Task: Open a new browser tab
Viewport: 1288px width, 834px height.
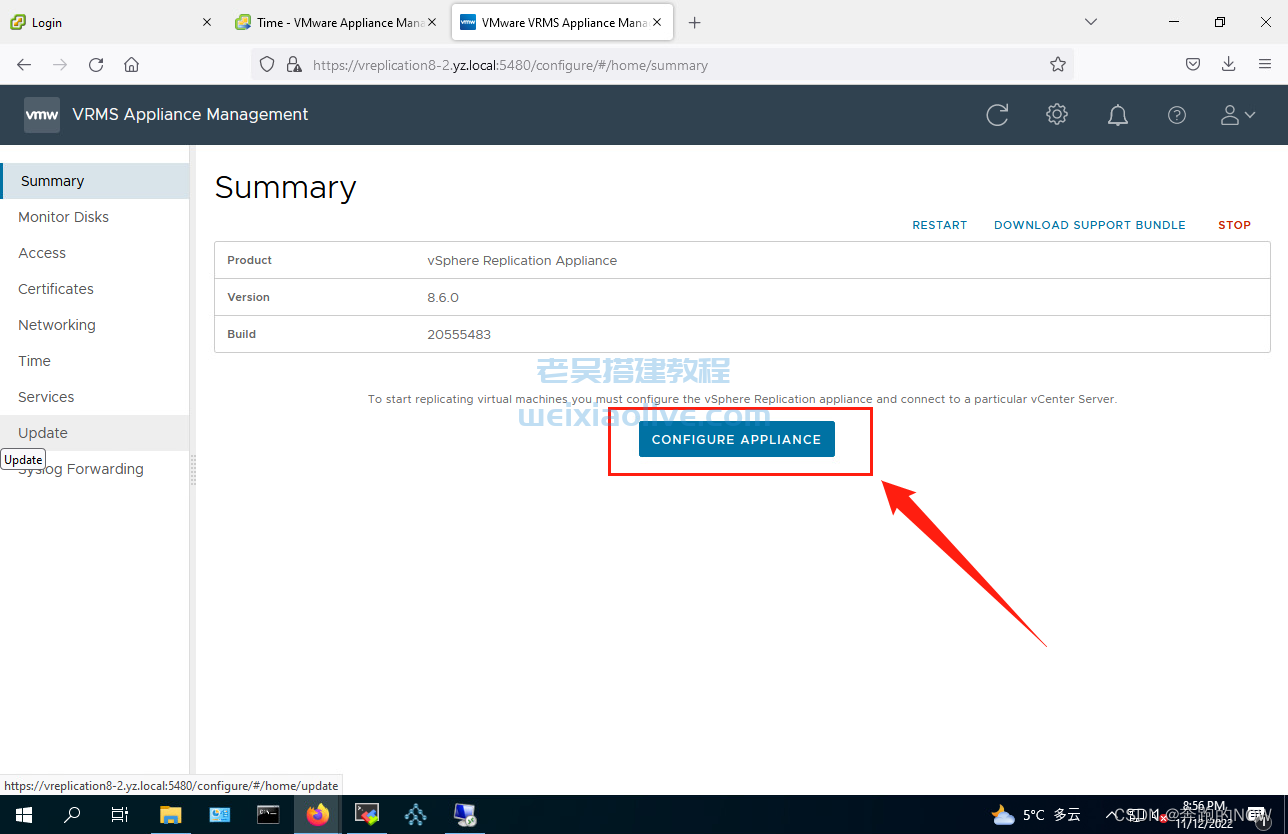Action: point(695,22)
